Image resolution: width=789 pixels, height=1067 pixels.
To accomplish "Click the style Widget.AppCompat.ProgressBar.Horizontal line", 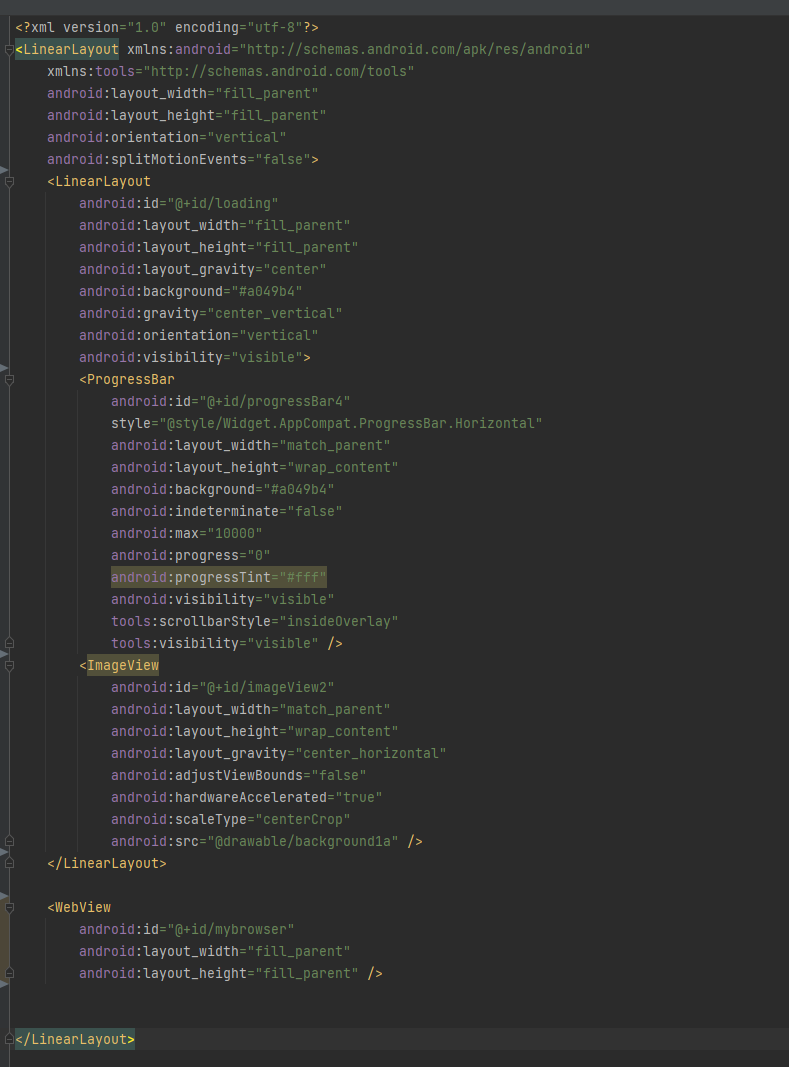I will click(327, 423).
